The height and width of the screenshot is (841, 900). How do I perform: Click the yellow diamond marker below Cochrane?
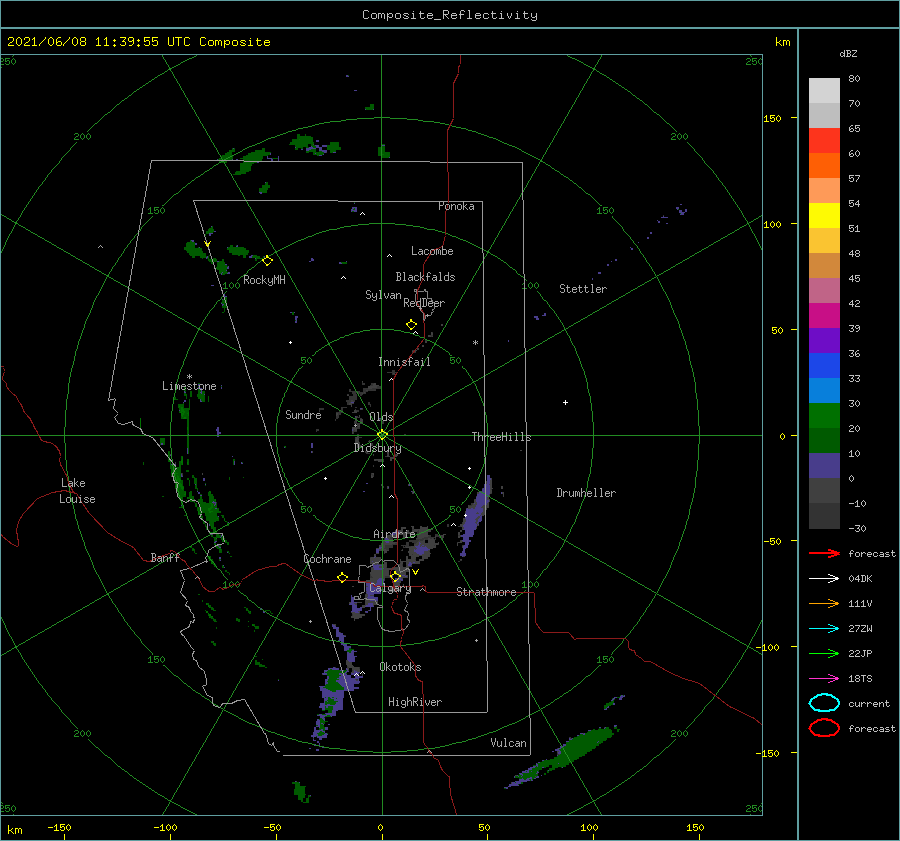[x=342, y=577]
